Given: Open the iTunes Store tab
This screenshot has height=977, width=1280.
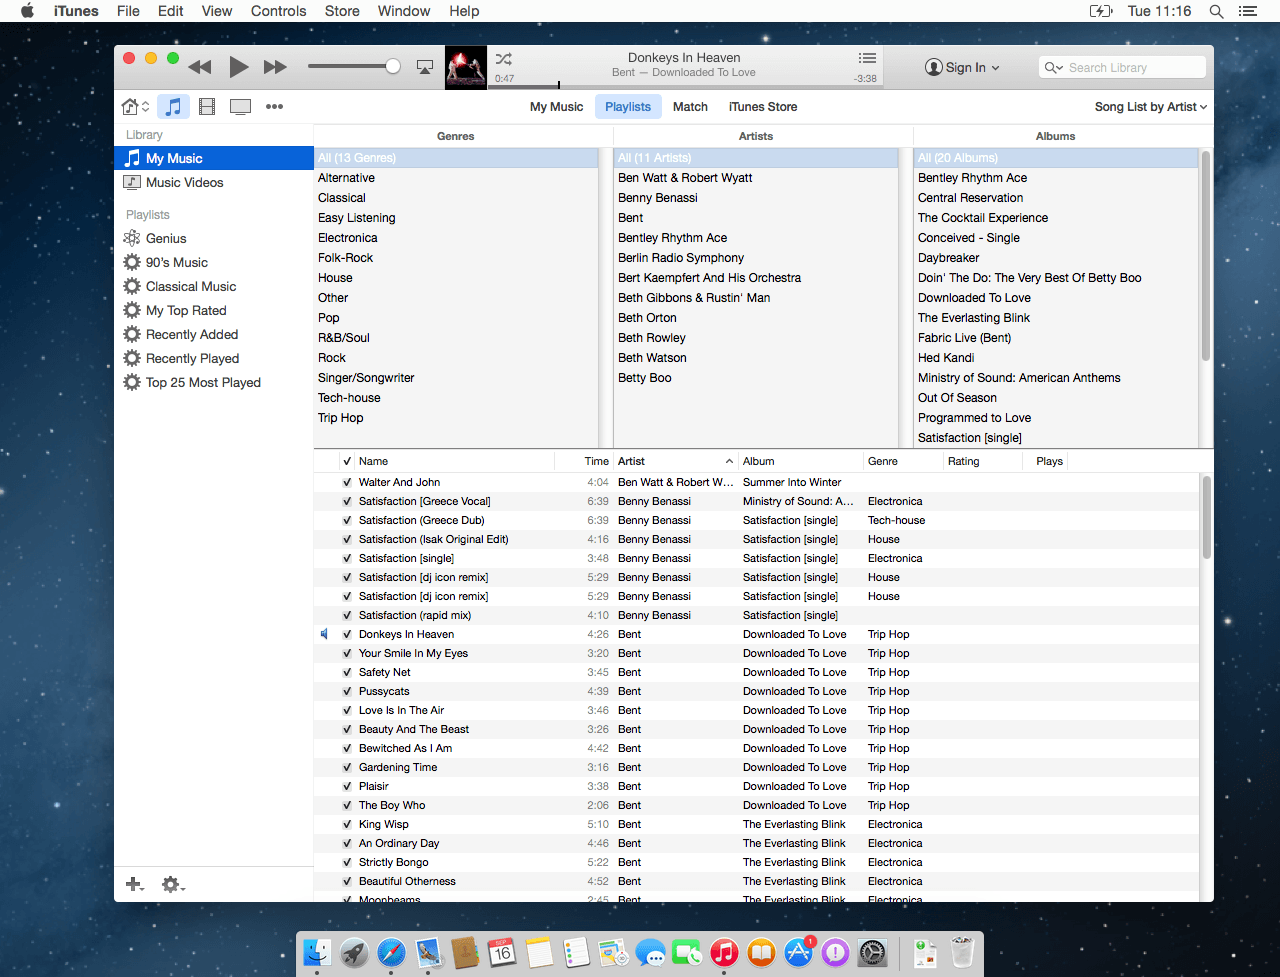Looking at the screenshot, I should 763,107.
